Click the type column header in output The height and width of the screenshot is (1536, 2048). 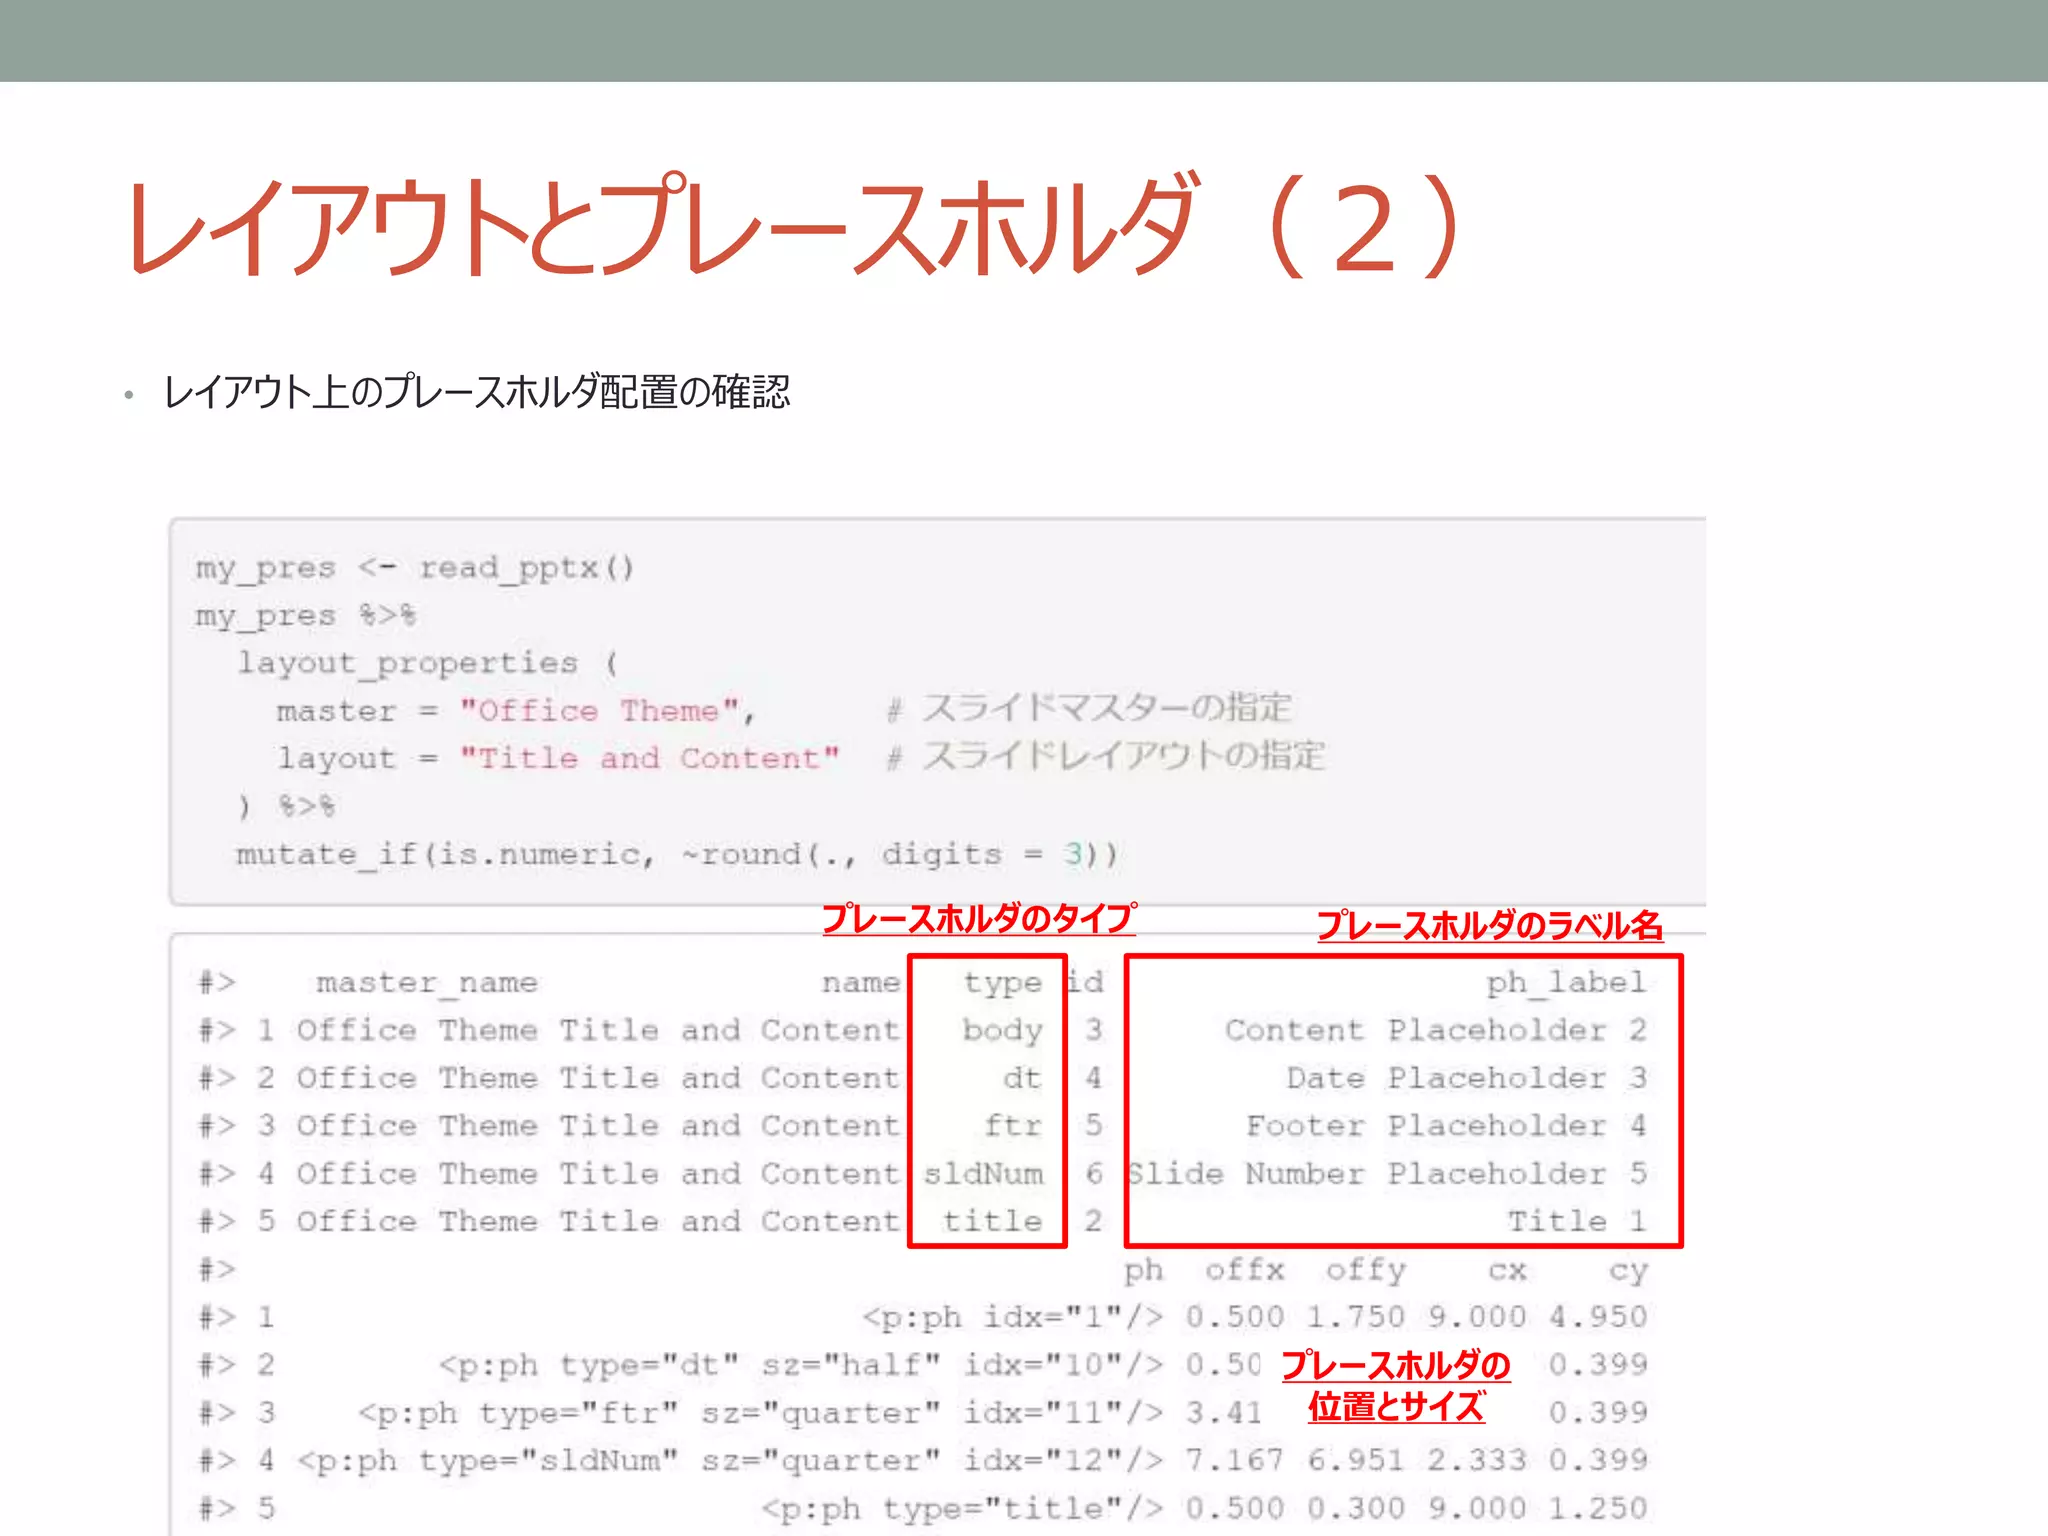pyautogui.click(x=1002, y=983)
